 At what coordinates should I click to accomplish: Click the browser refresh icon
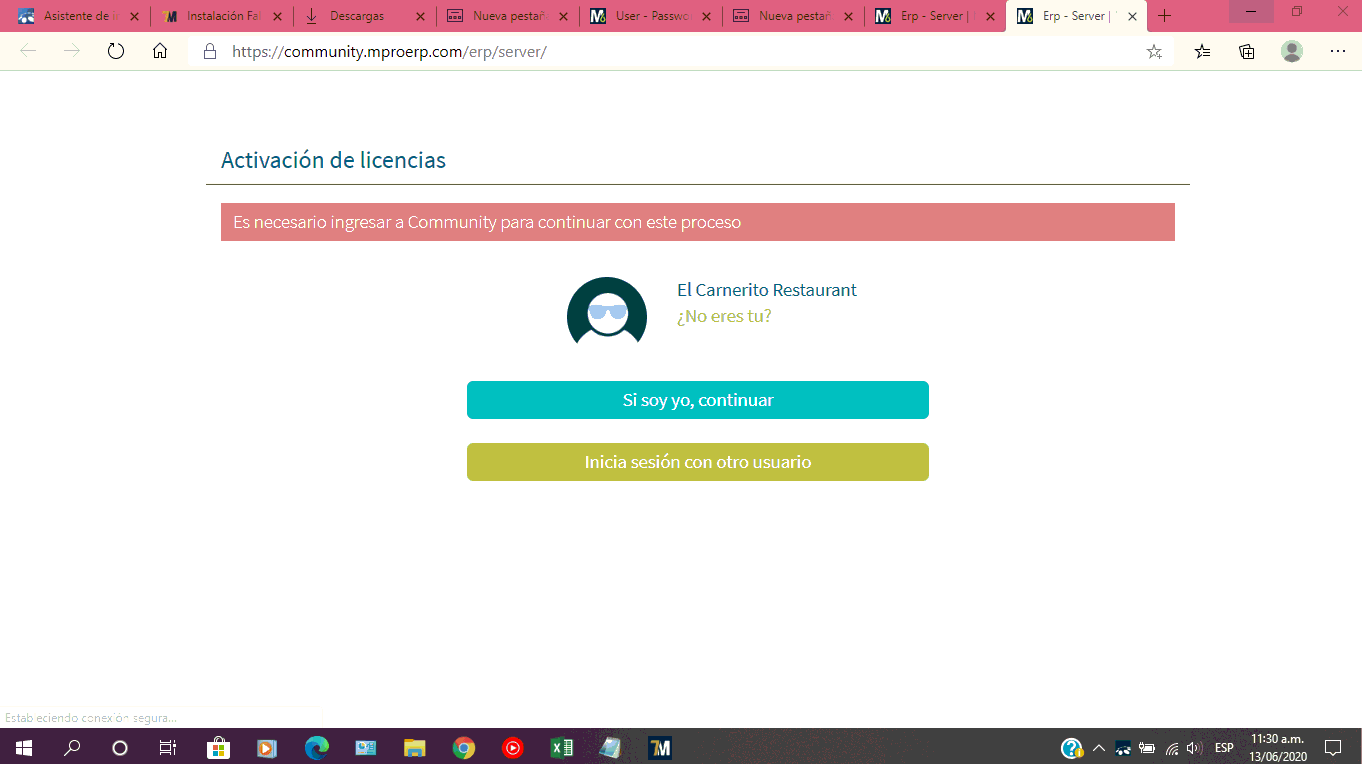(116, 52)
